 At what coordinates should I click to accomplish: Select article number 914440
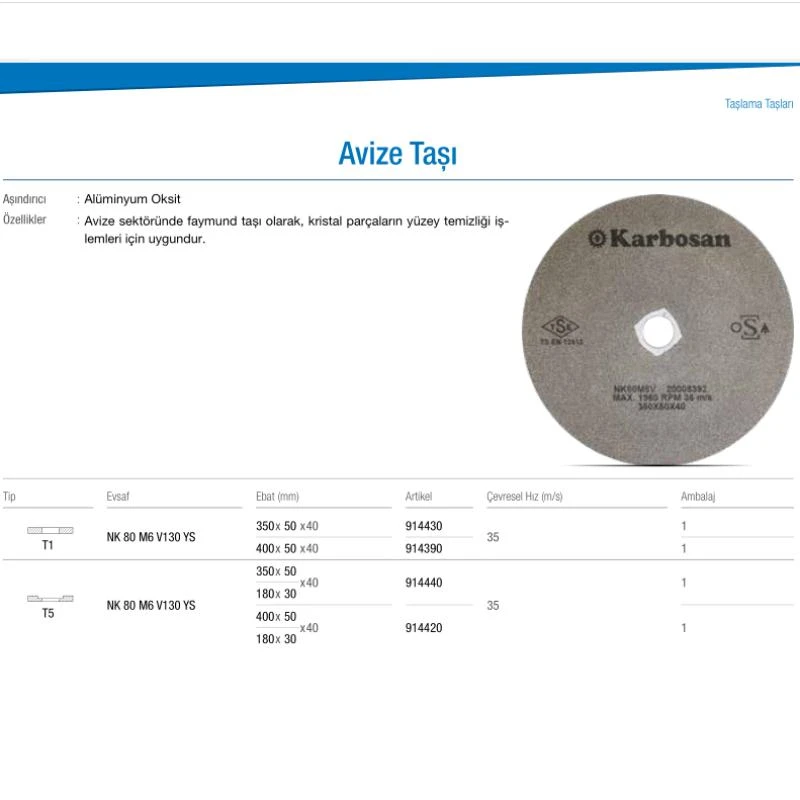click(423, 582)
